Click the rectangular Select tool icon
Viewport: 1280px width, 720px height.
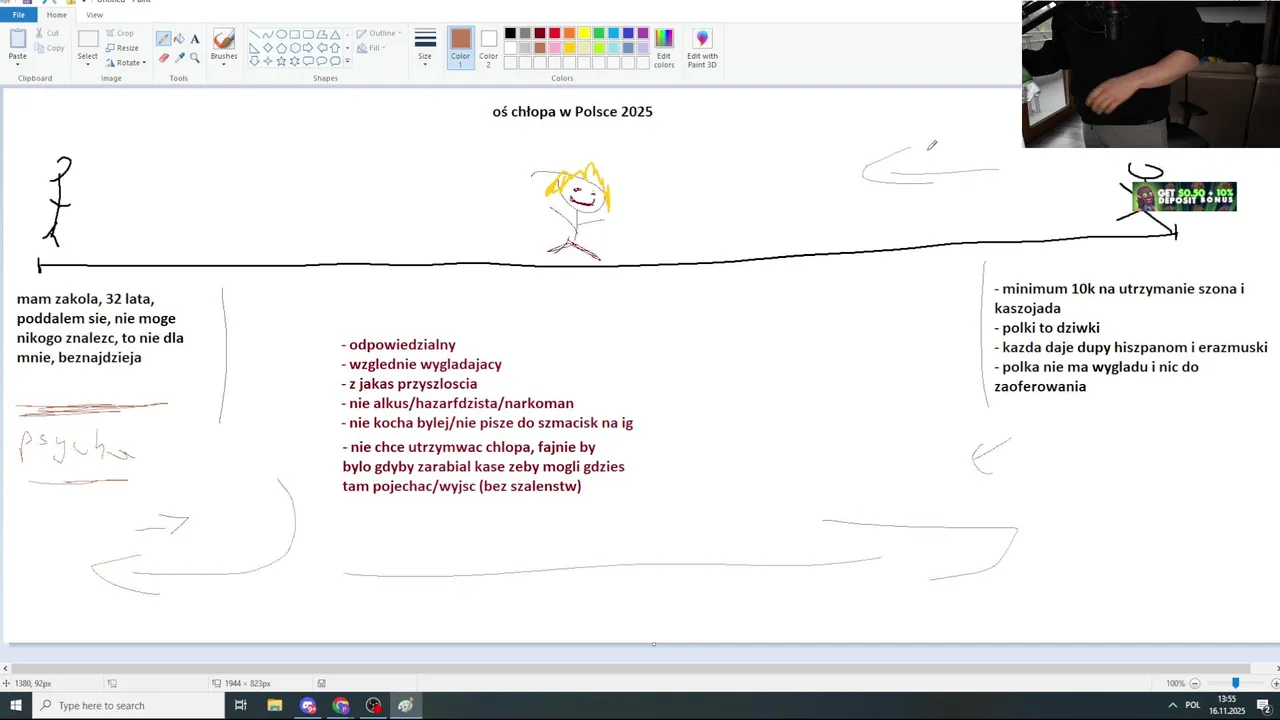click(x=88, y=39)
